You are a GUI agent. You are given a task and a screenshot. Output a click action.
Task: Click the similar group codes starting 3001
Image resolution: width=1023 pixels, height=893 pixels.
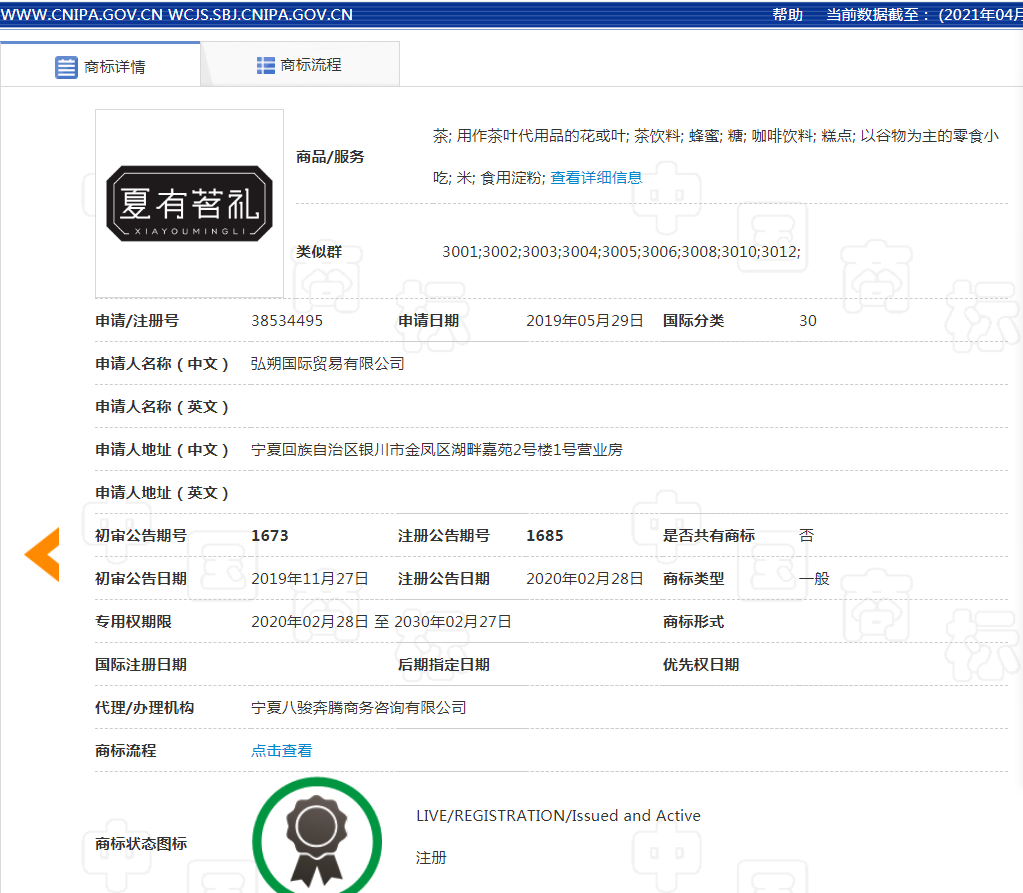[x=620, y=252]
